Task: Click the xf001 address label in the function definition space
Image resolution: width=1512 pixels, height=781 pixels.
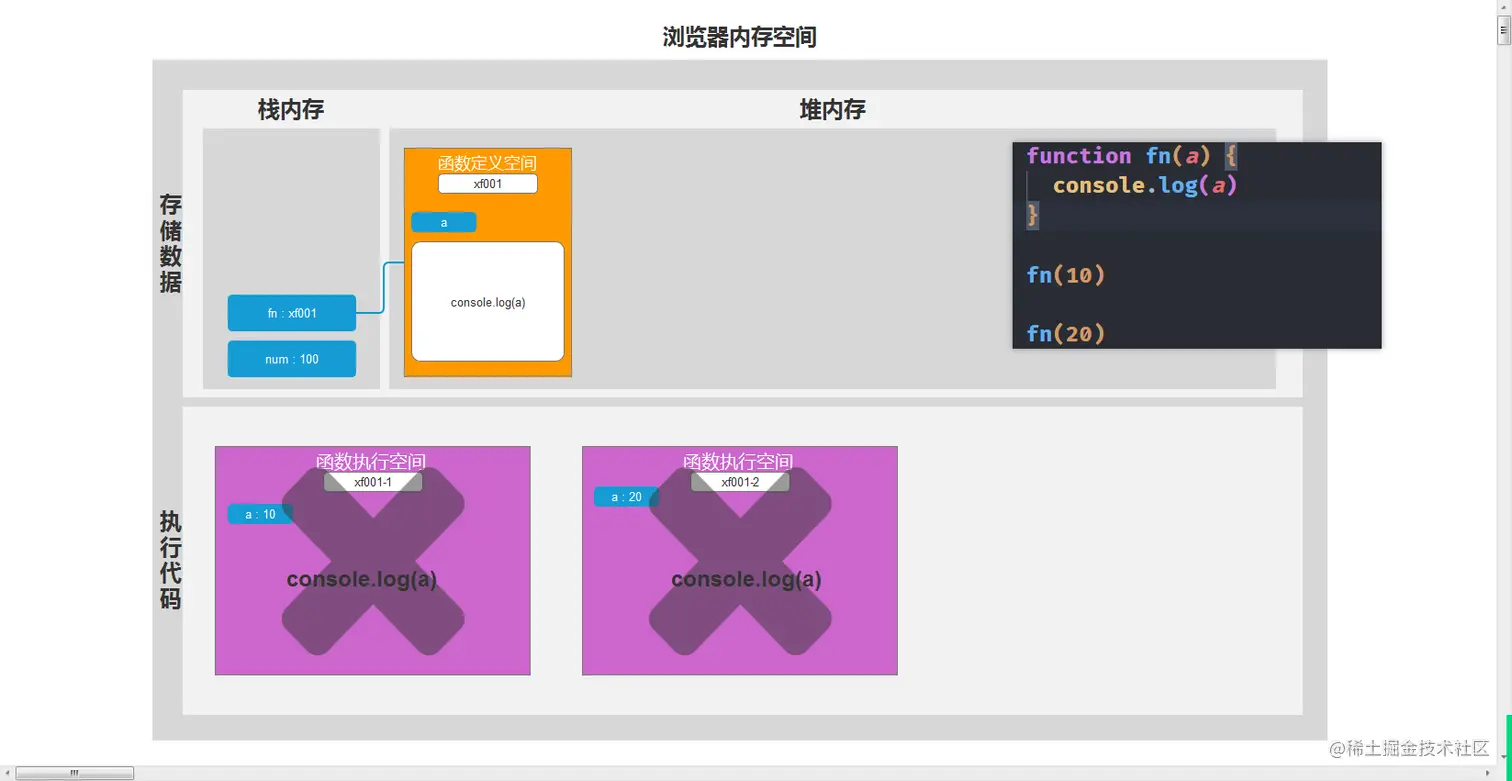Action: pyautogui.click(x=488, y=184)
